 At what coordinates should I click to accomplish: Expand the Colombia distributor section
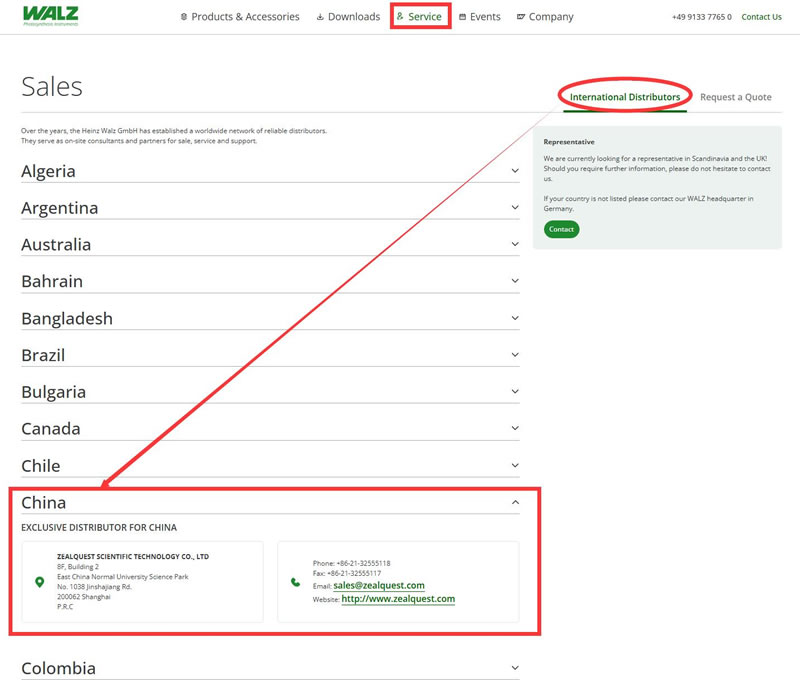[514, 668]
